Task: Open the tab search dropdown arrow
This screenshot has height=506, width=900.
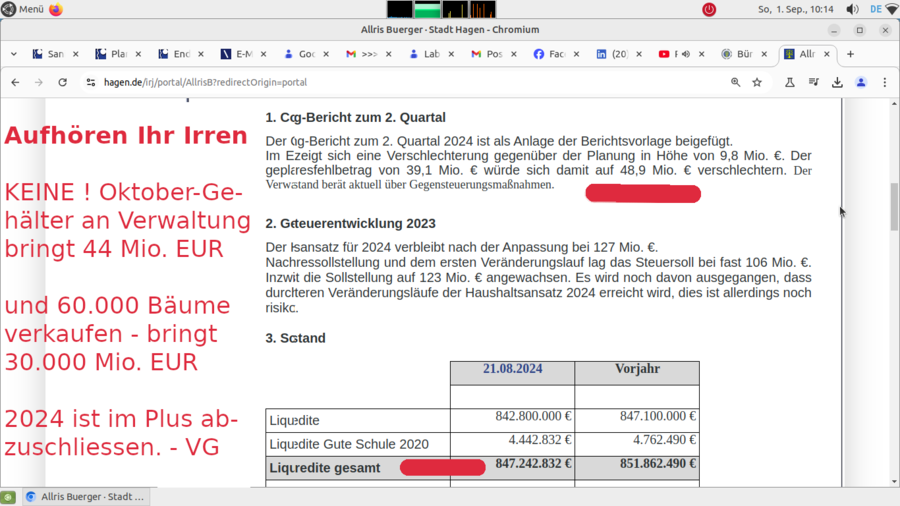Action: pos(14,54)
